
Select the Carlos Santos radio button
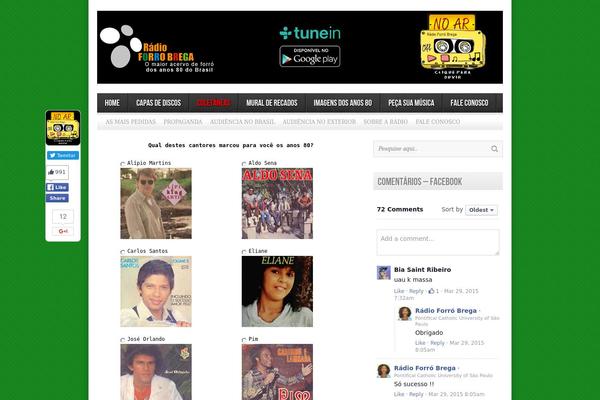click(x=123, y=252)
